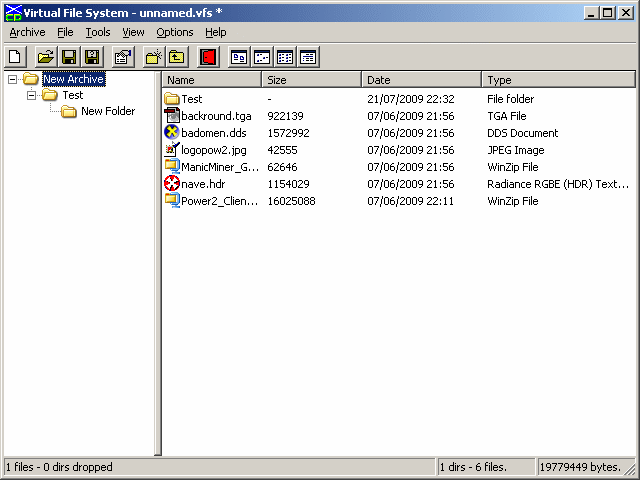Open the File menu
640x480 pixels.
pos(65,32)
